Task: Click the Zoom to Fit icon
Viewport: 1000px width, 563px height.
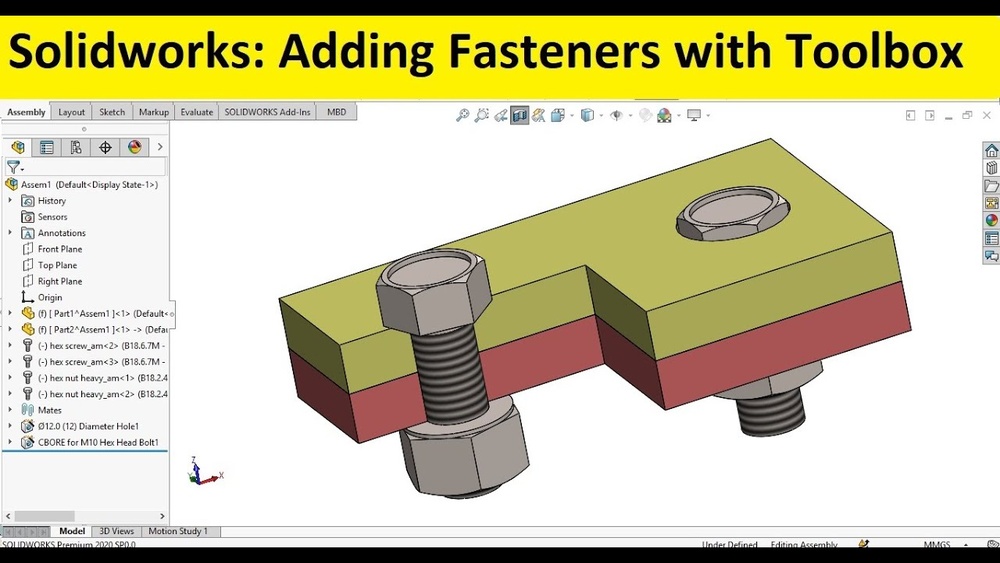Action: 462,115
